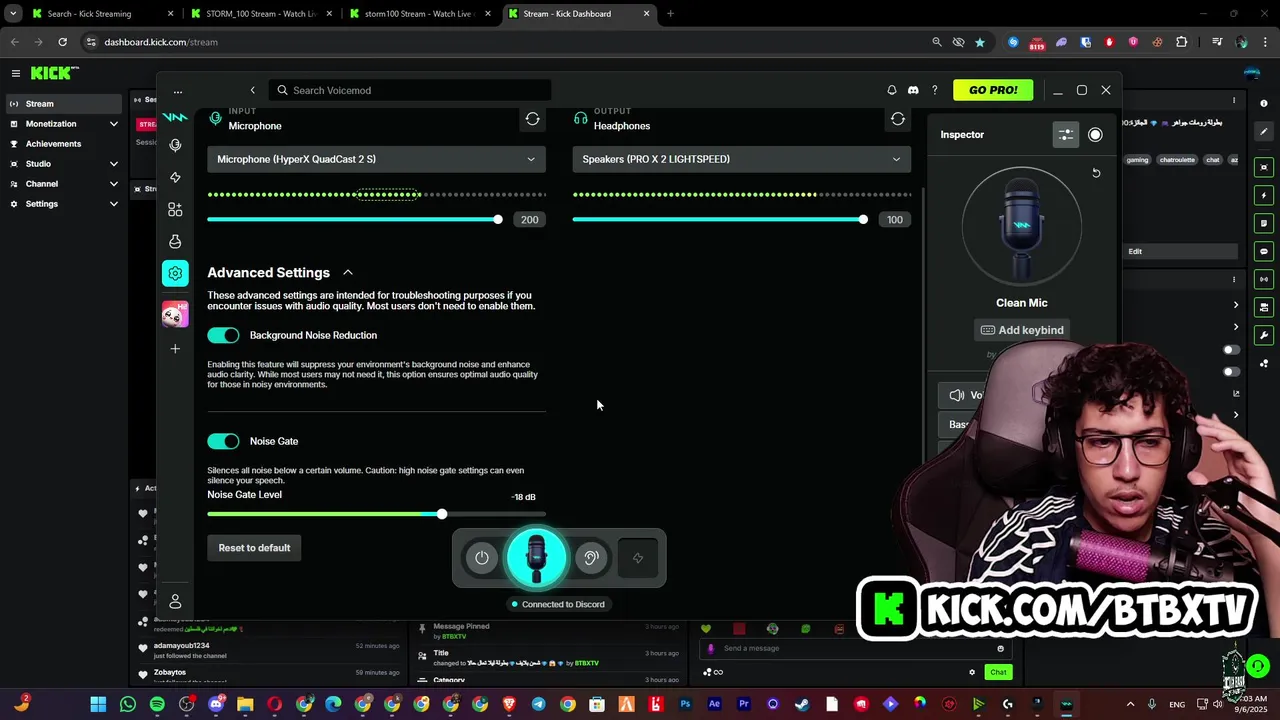Toggle the soundboard bolt button in bottom bar
Screen dimensions: 1280x720
click(x=638, y=558)
